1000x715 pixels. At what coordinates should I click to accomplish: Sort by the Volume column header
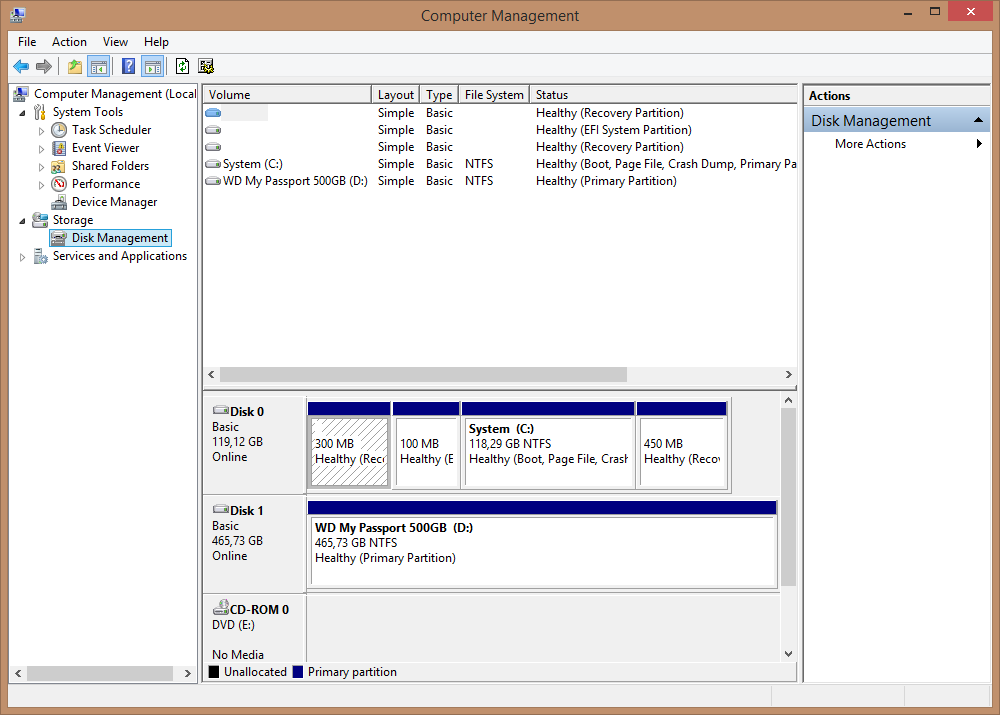click(x=287, y=94)
